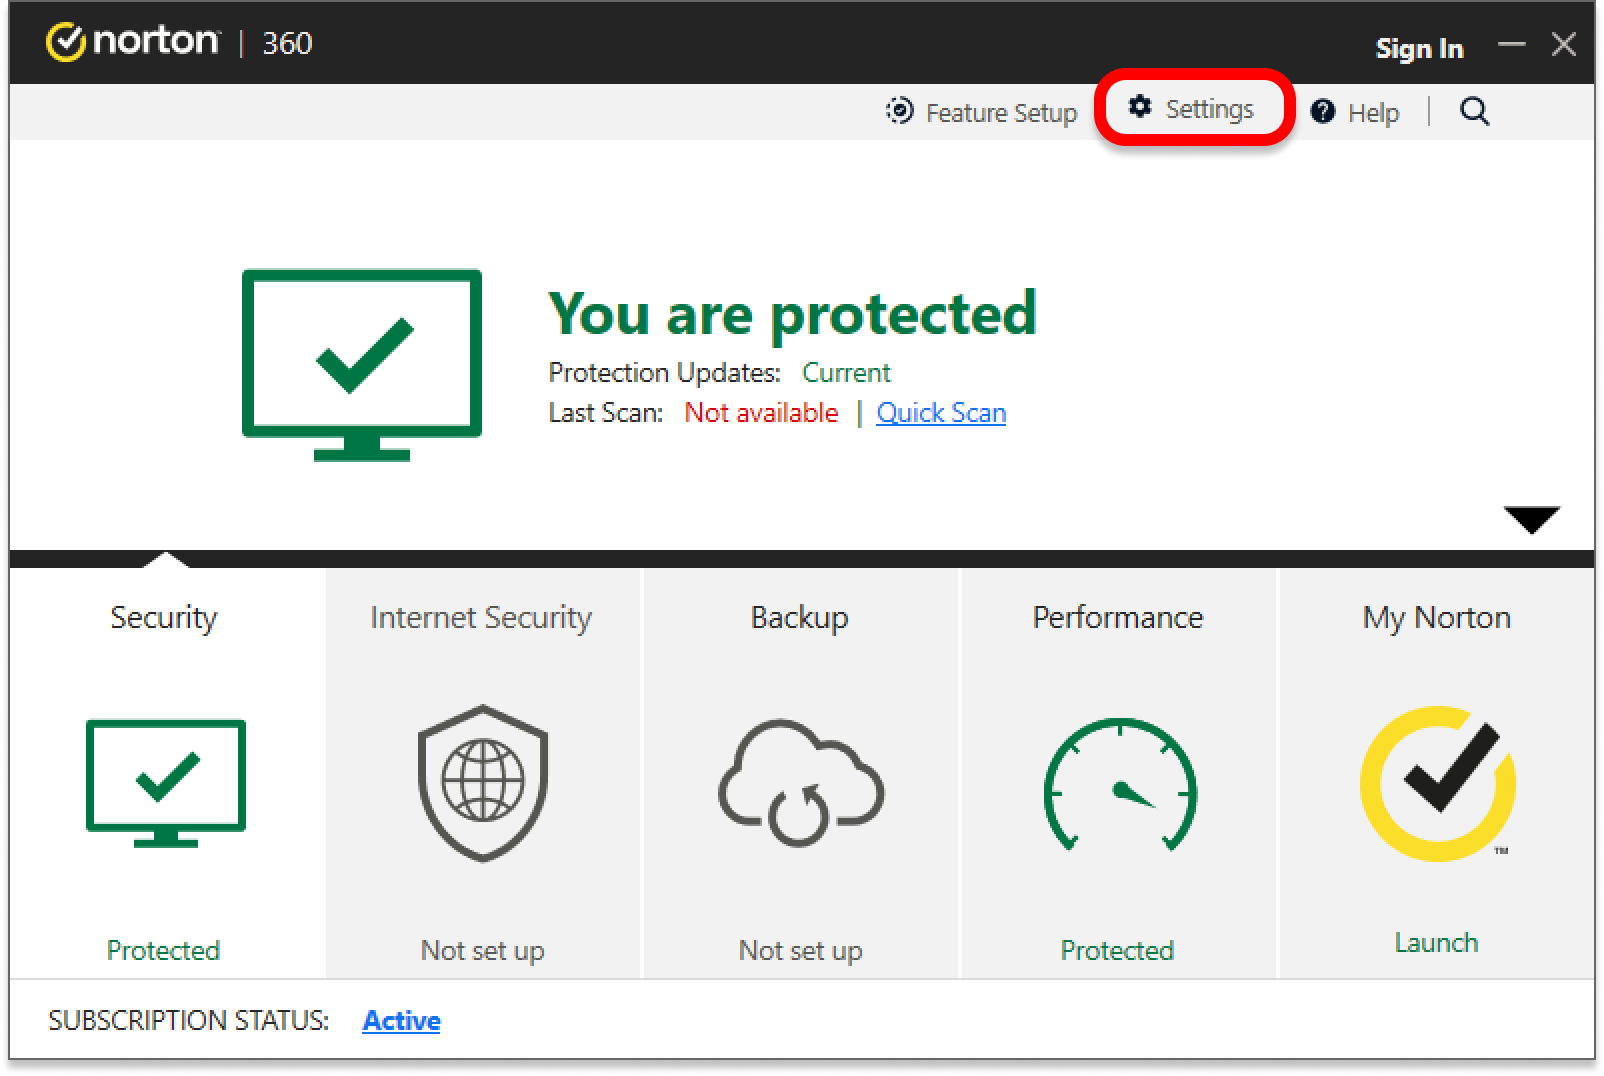Switch to the Backup tab label

pos(799,617)
